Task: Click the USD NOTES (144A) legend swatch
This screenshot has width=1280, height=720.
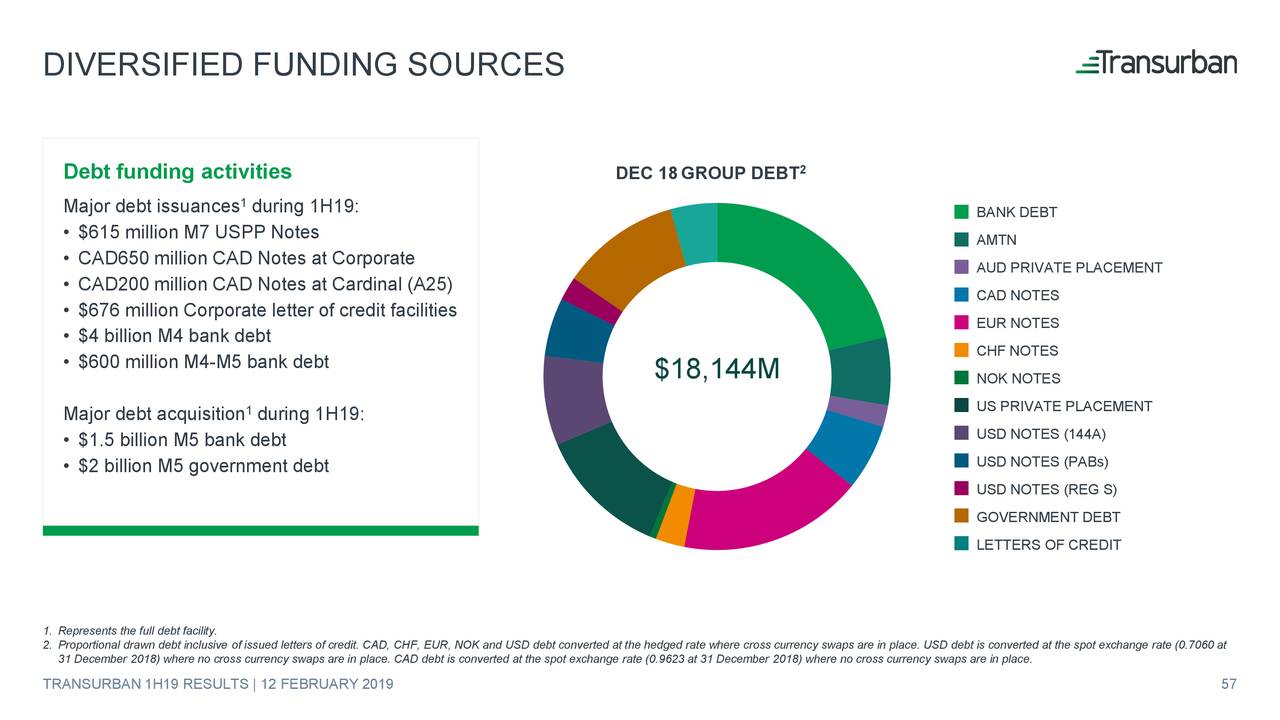Action: (961, 433)
